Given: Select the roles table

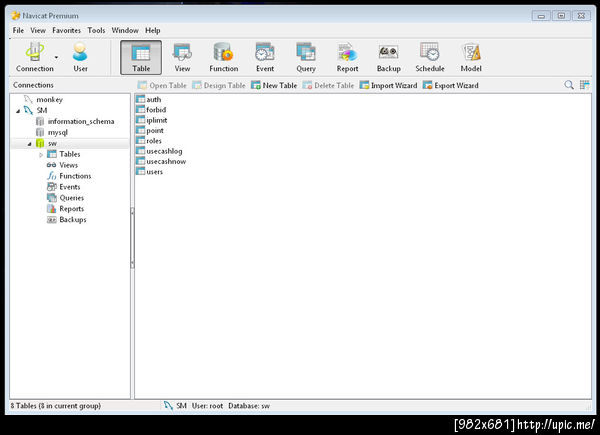Looking at the screenshot, I should click(x=154, y=141).
